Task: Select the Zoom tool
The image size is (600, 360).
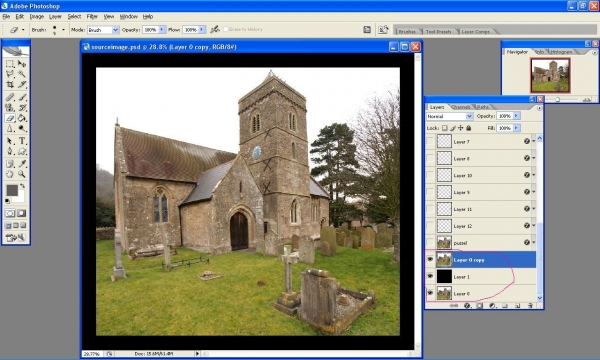Action: 22,174
